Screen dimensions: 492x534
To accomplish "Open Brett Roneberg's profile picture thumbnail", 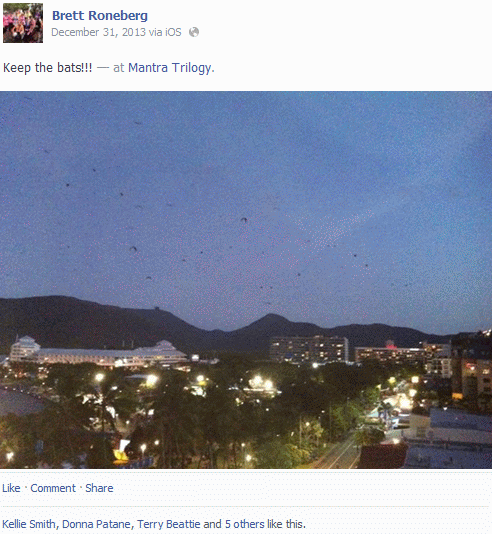I will click(x=23, y=23).
